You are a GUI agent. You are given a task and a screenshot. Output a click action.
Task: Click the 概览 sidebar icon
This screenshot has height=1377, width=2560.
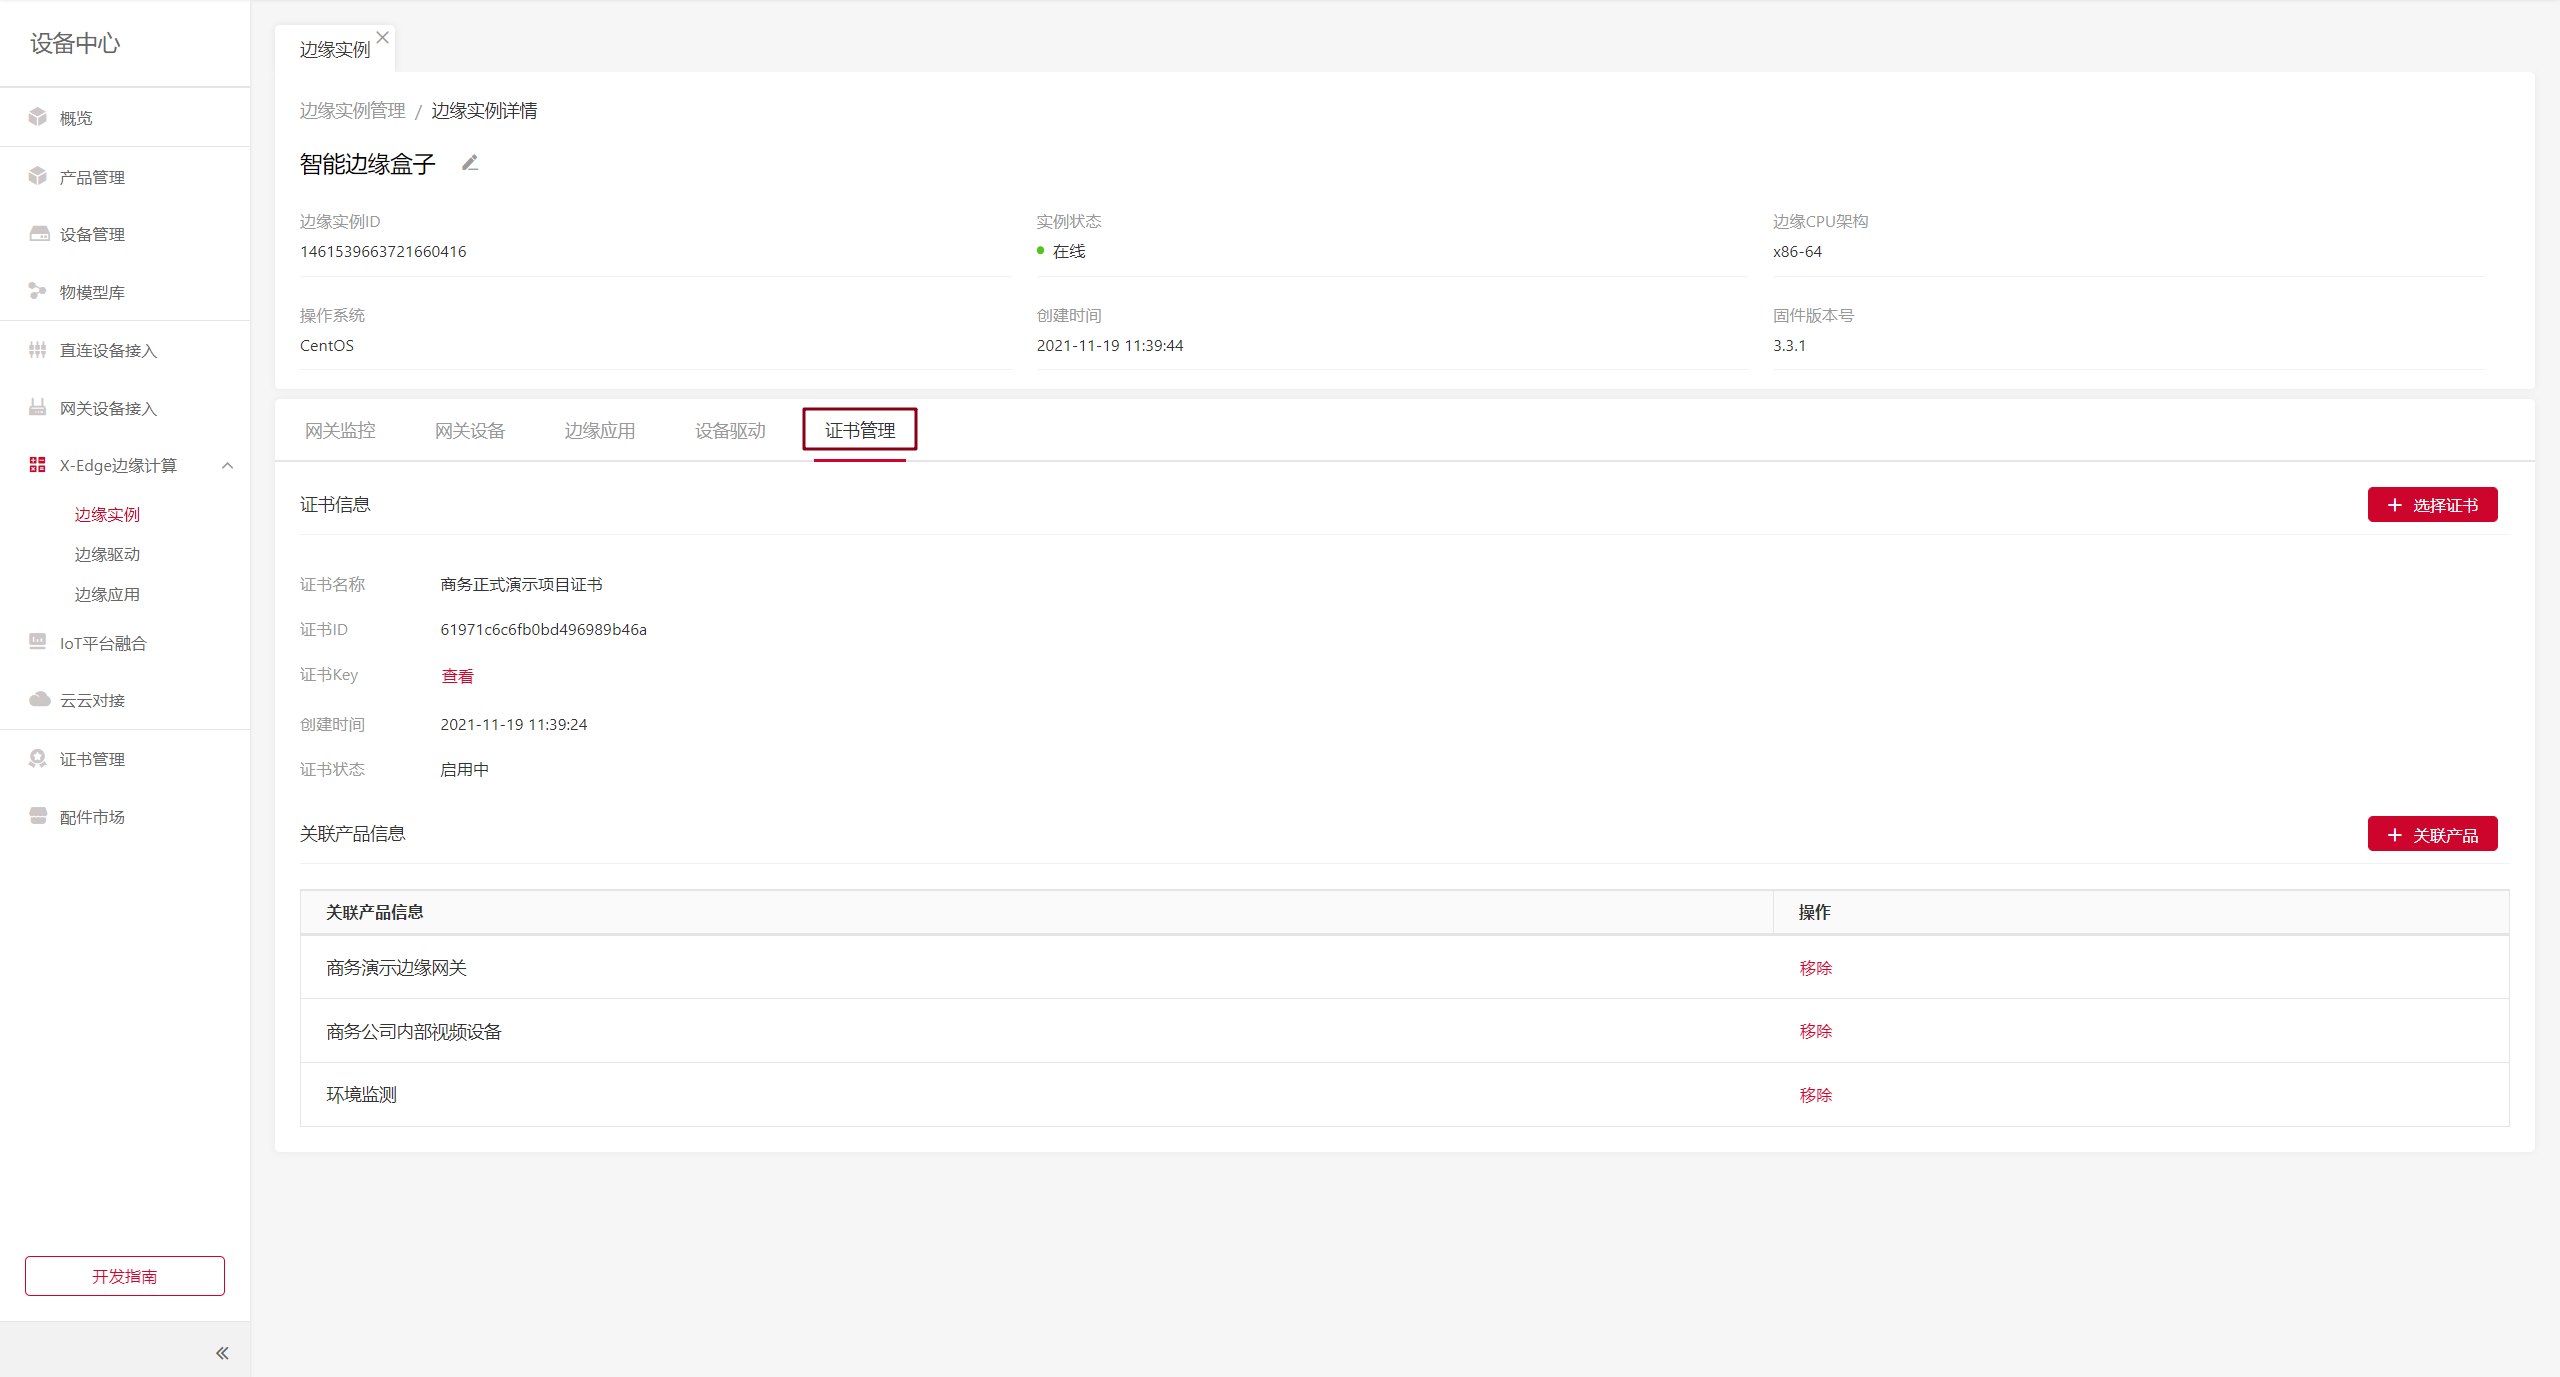point(38,117)
